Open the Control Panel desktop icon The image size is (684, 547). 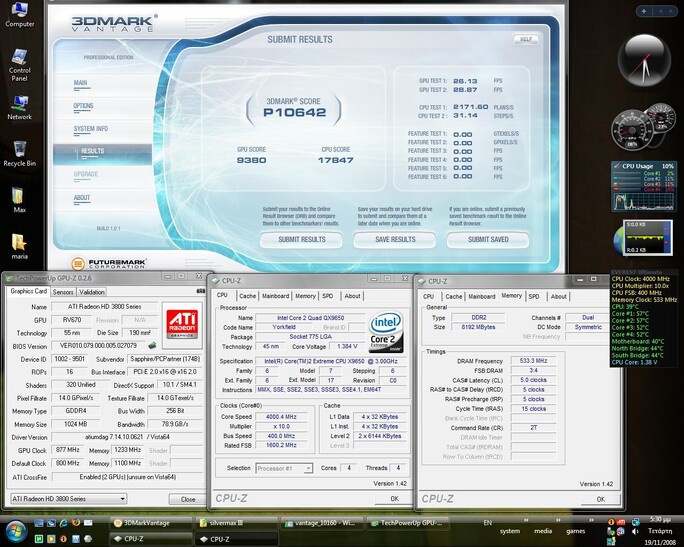[19, 65]
